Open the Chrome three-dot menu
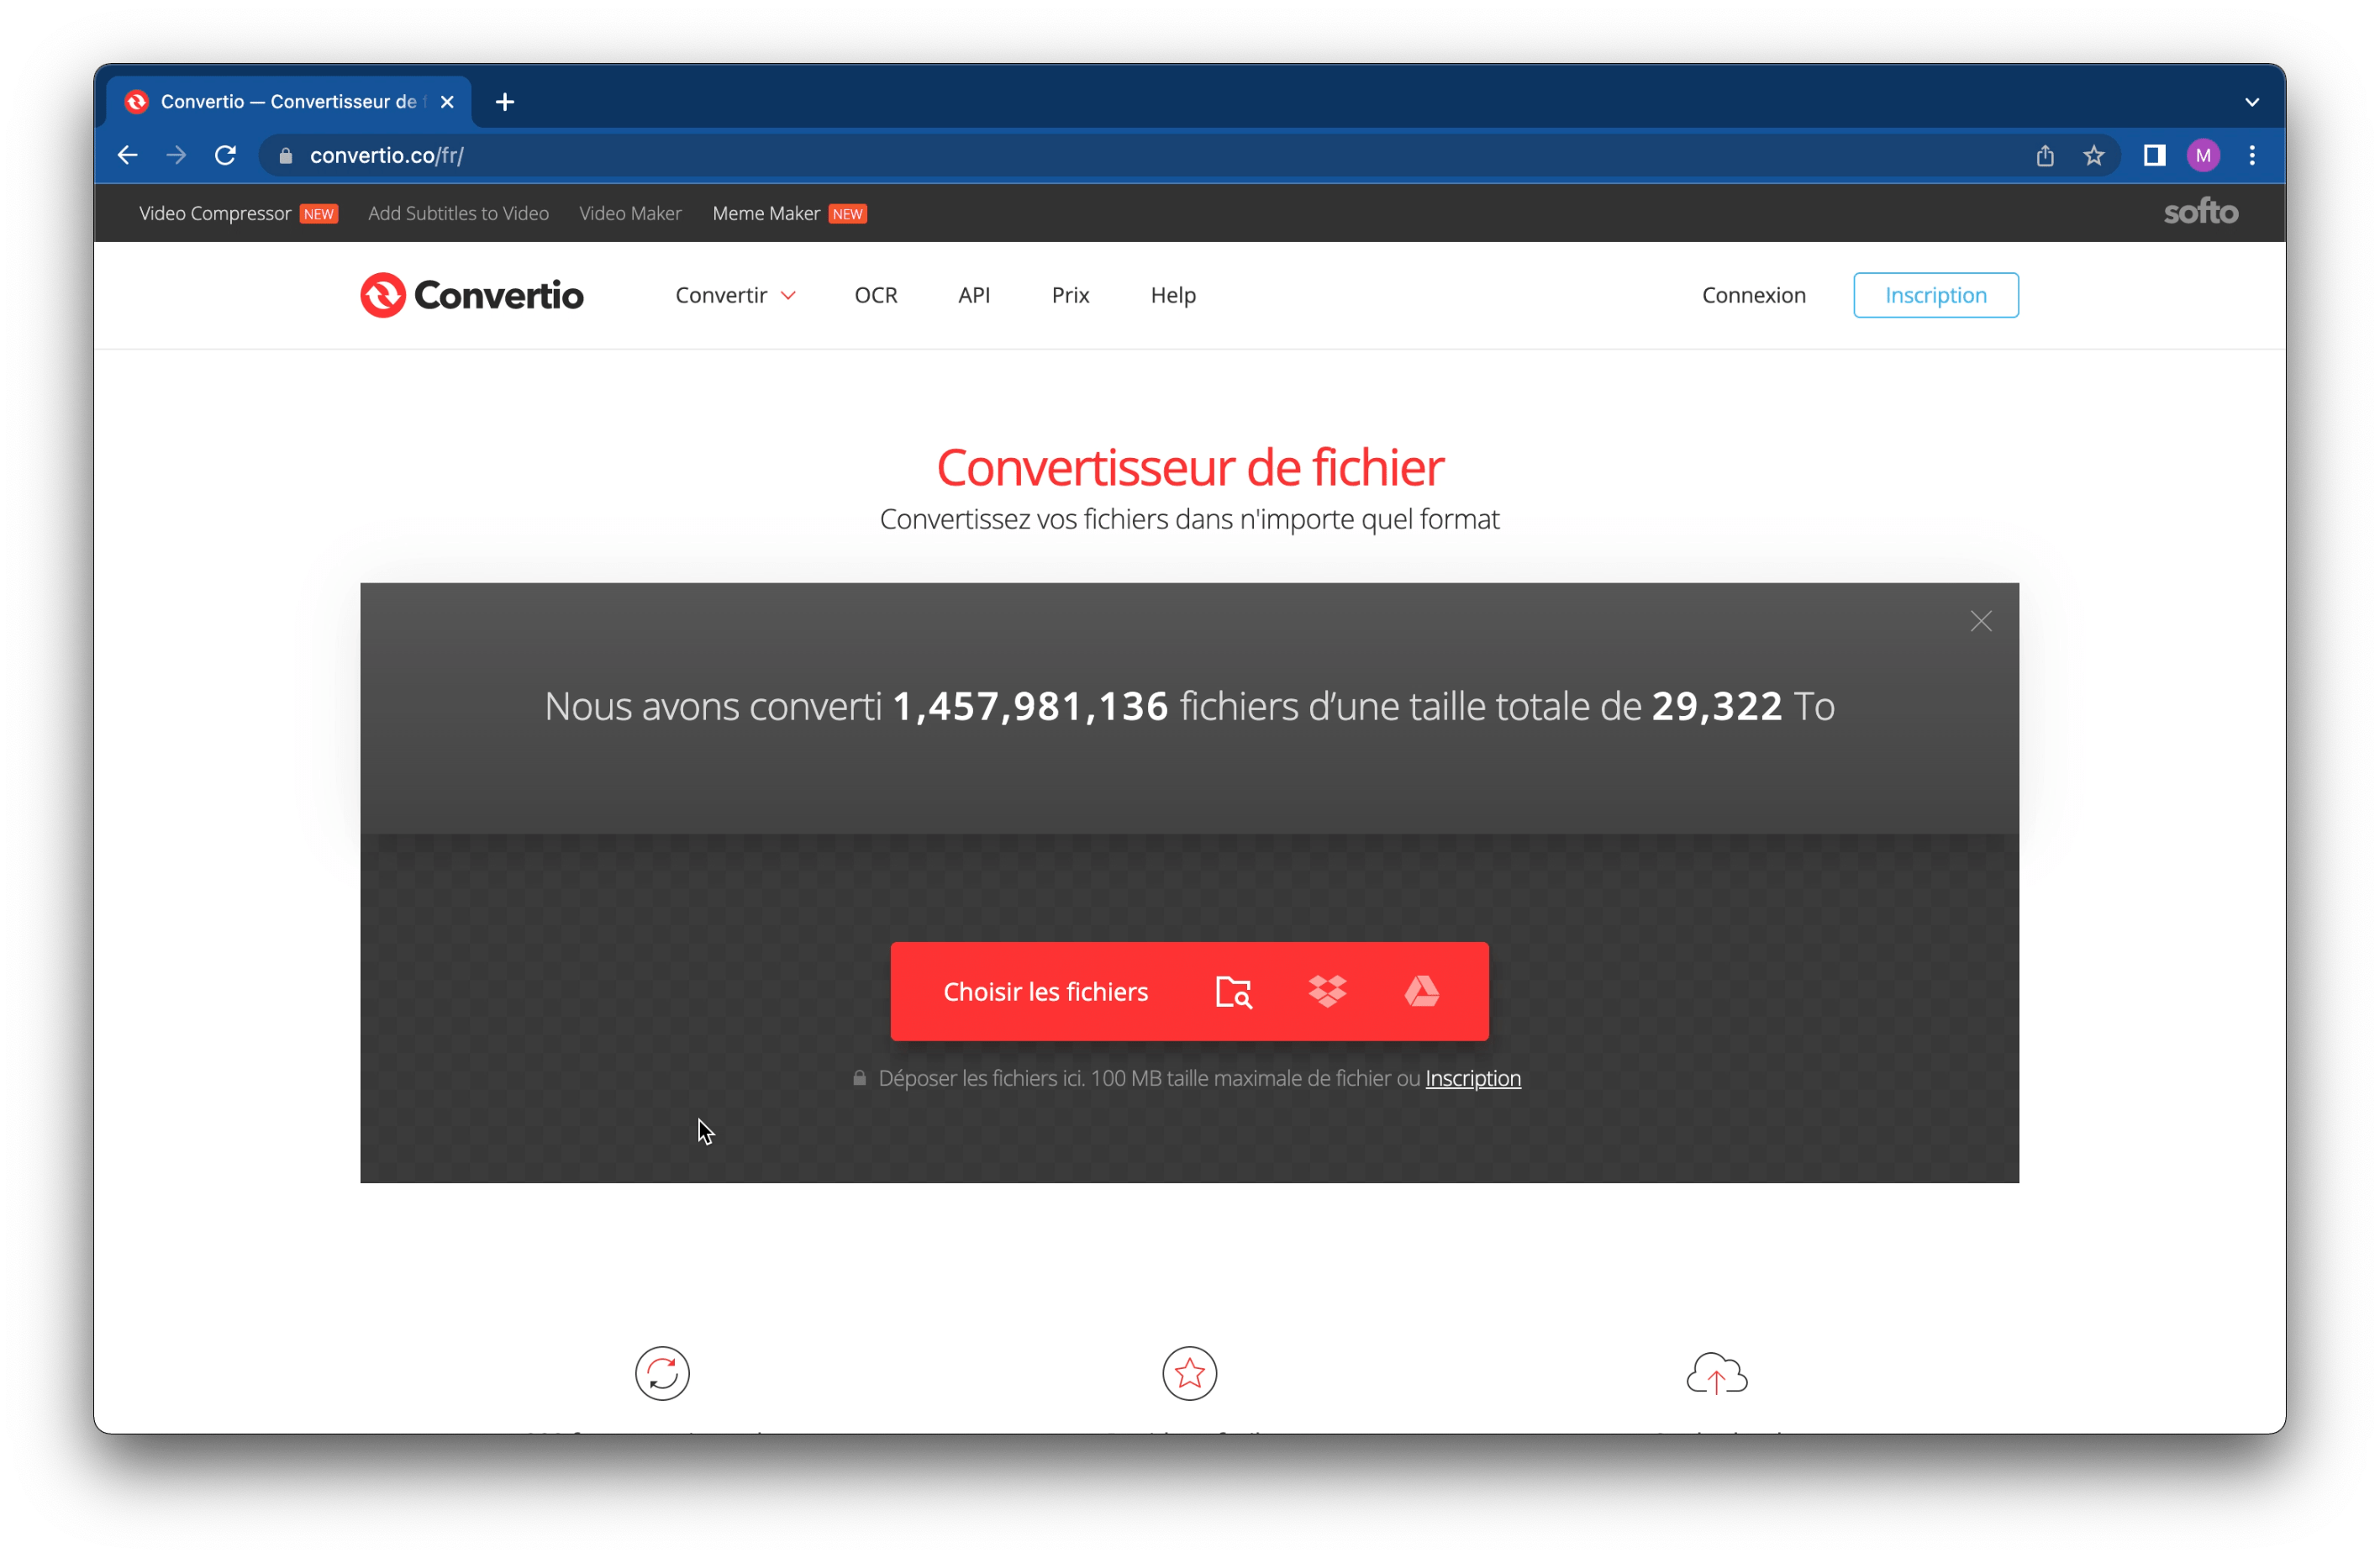 click(2252, 155)
